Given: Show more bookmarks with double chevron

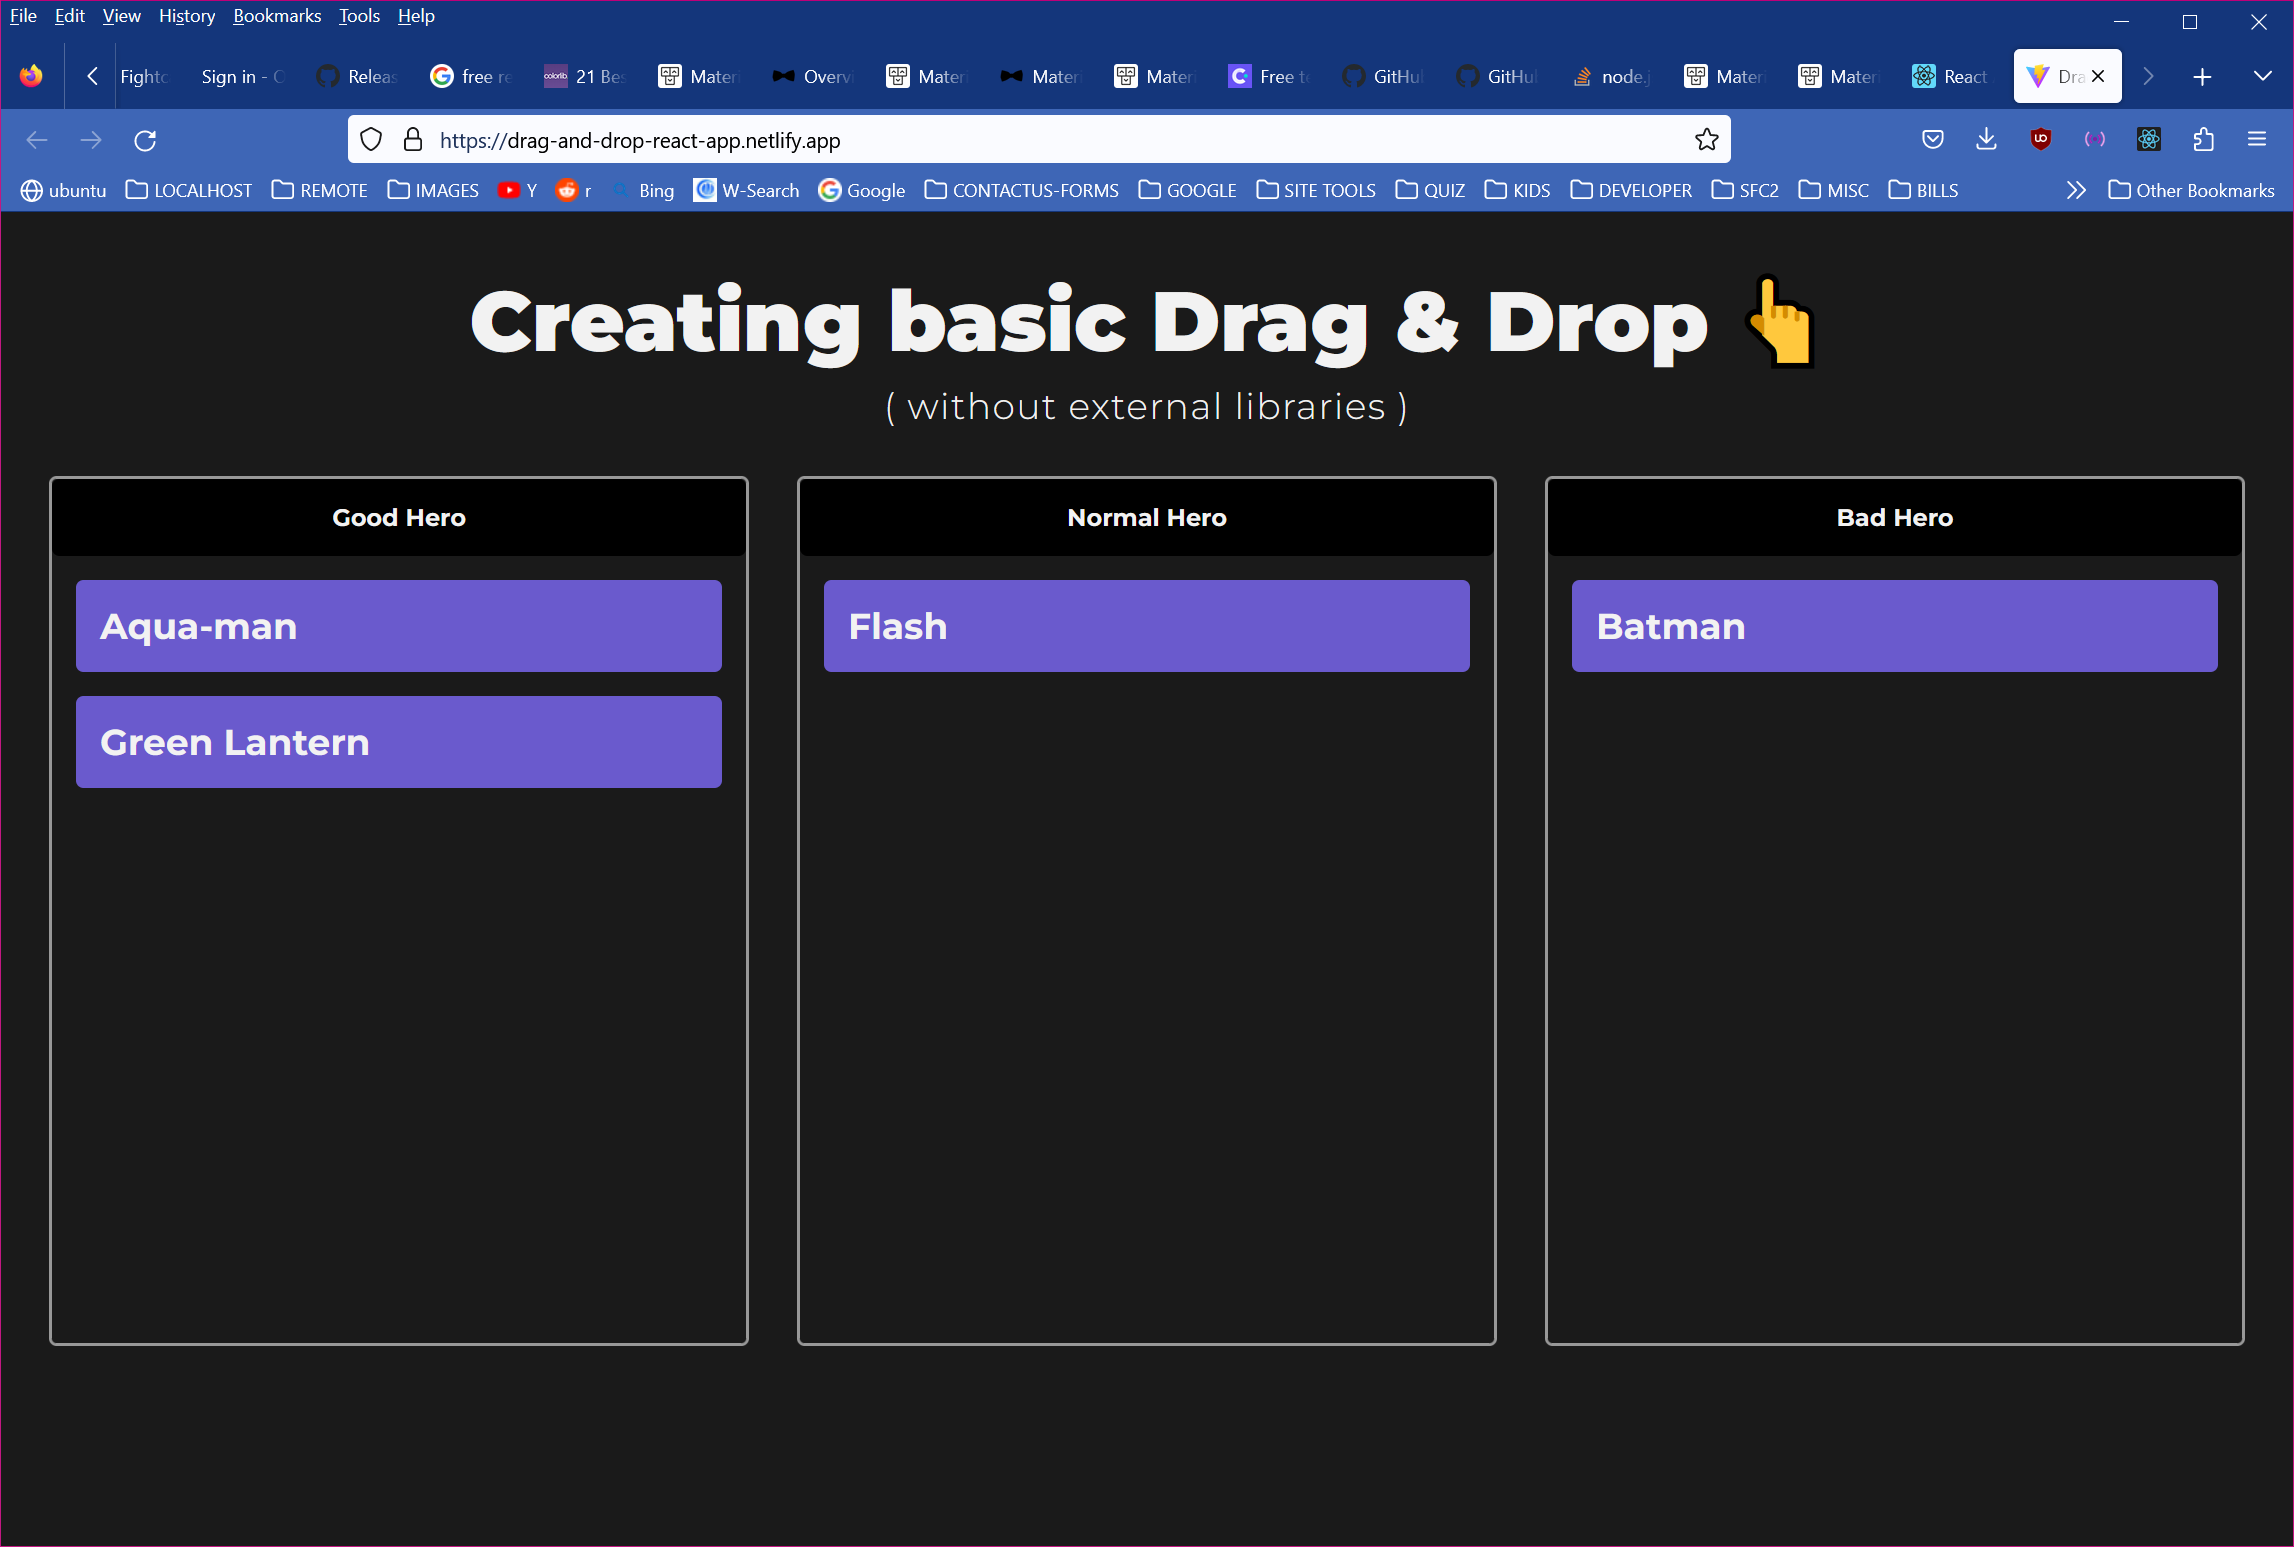Looking at the screenshot, I should click(x=2076, y=190).
